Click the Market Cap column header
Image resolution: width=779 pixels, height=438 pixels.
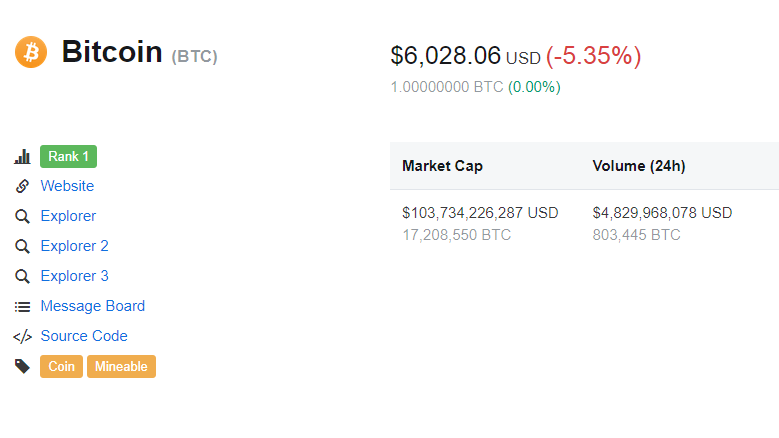tap(442, 166)
